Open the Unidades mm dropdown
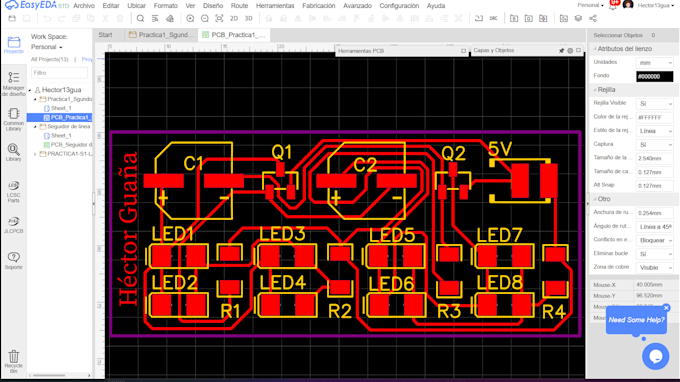 (654, 63)
